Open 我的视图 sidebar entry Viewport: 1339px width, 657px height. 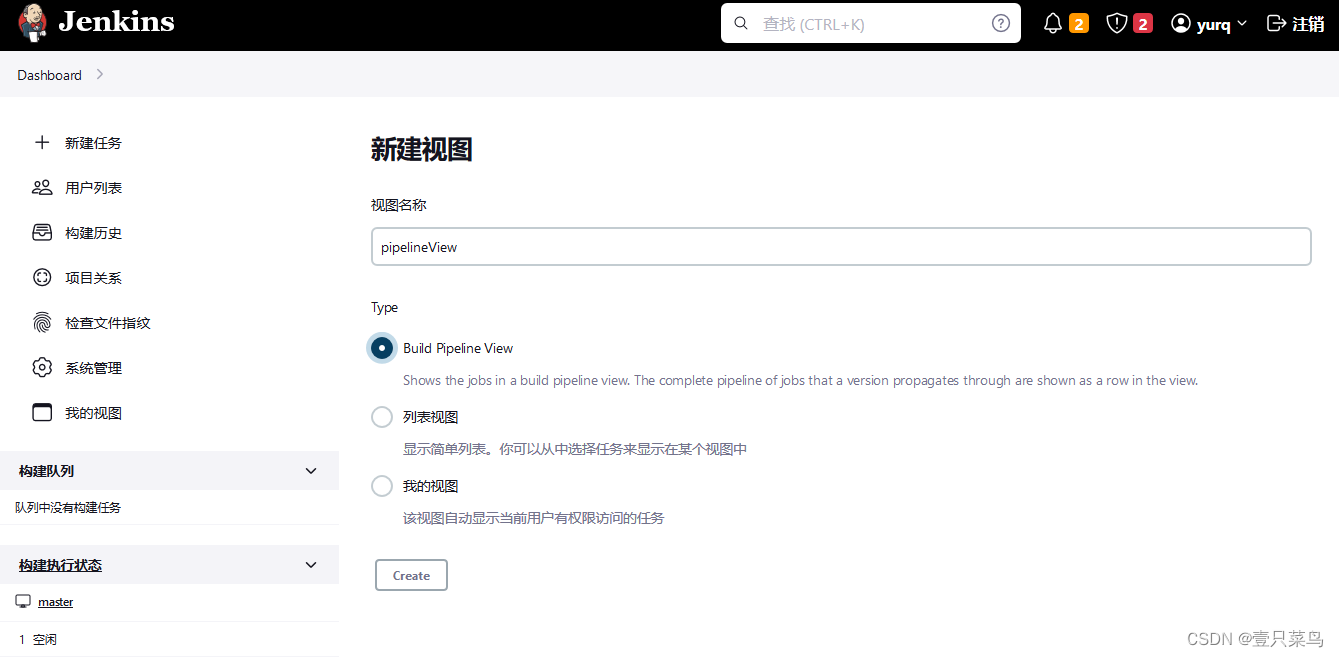point(94,413)
